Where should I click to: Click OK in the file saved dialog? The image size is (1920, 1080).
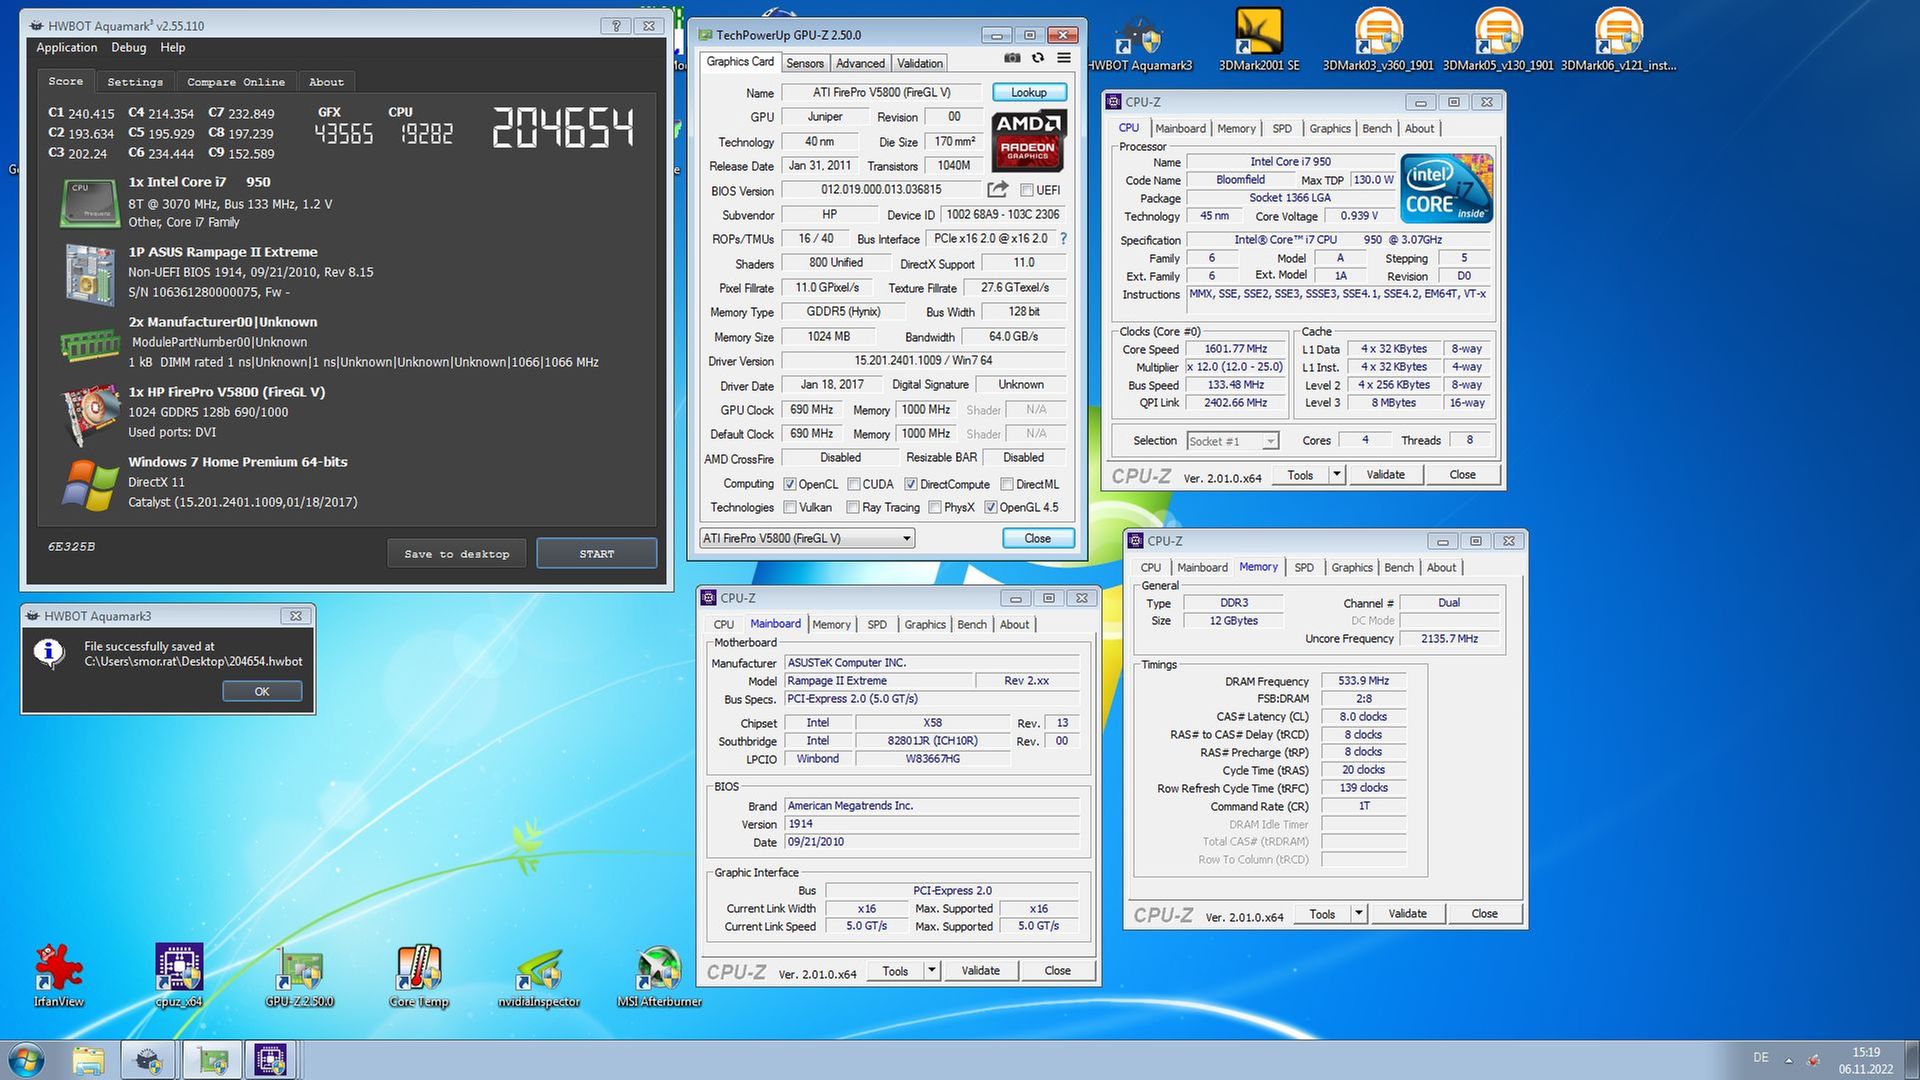262,691
